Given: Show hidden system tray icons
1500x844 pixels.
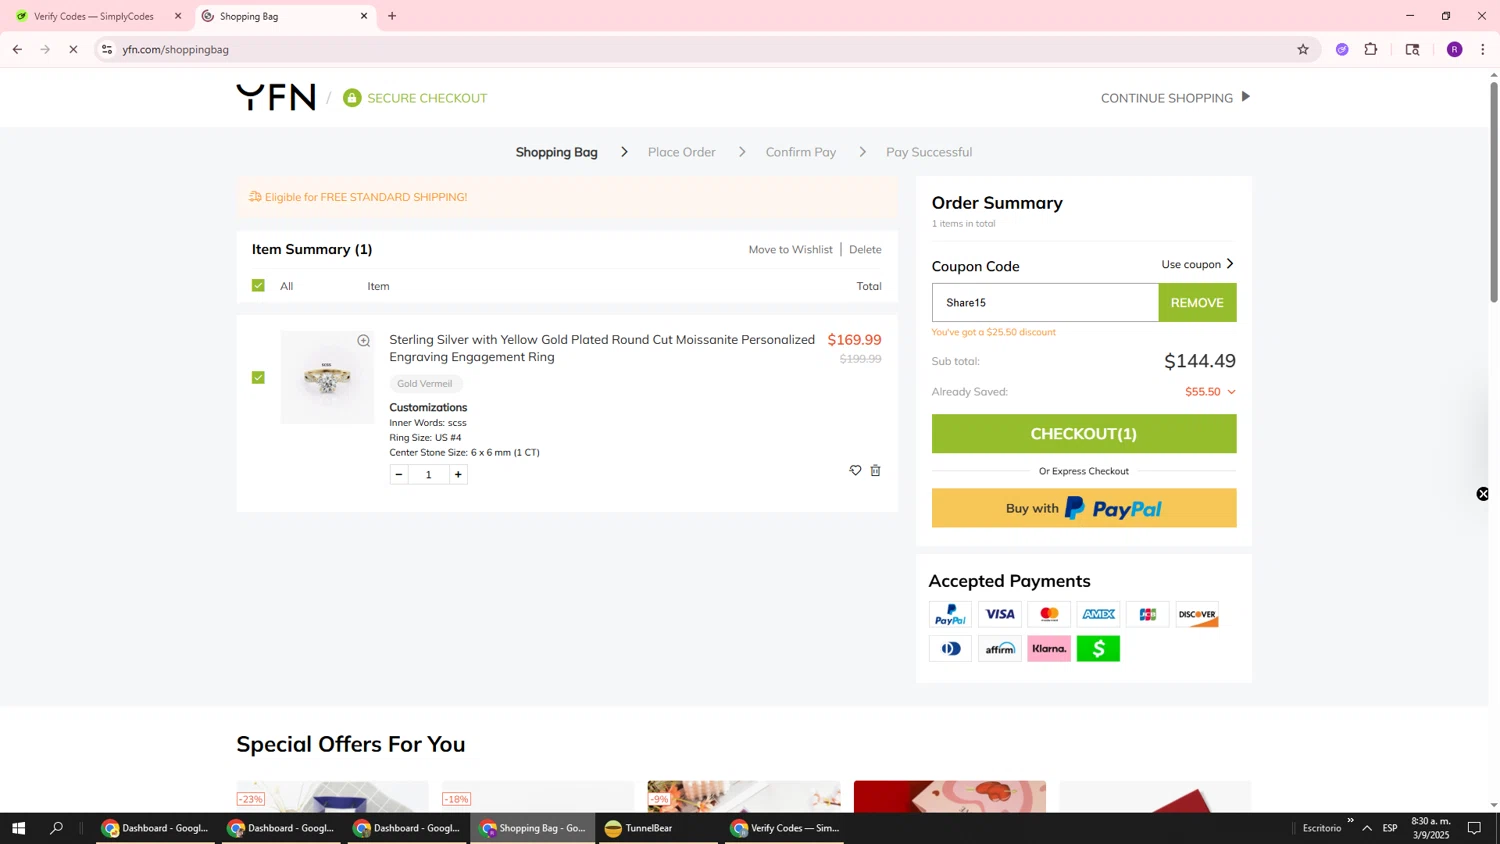Looking at the screenshot, I should [1367, 828].
